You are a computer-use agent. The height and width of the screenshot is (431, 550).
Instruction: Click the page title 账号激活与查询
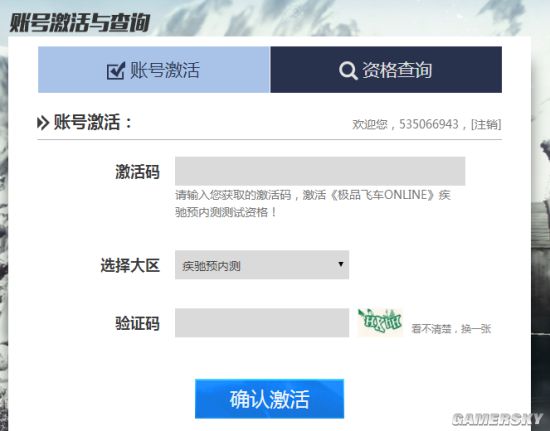coord(80,22)
